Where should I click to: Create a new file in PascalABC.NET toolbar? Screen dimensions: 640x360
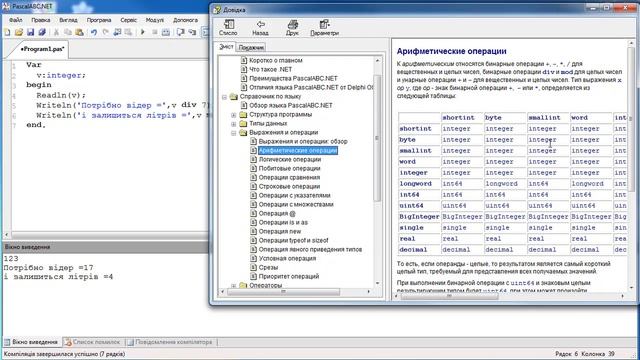coord(7,32)
